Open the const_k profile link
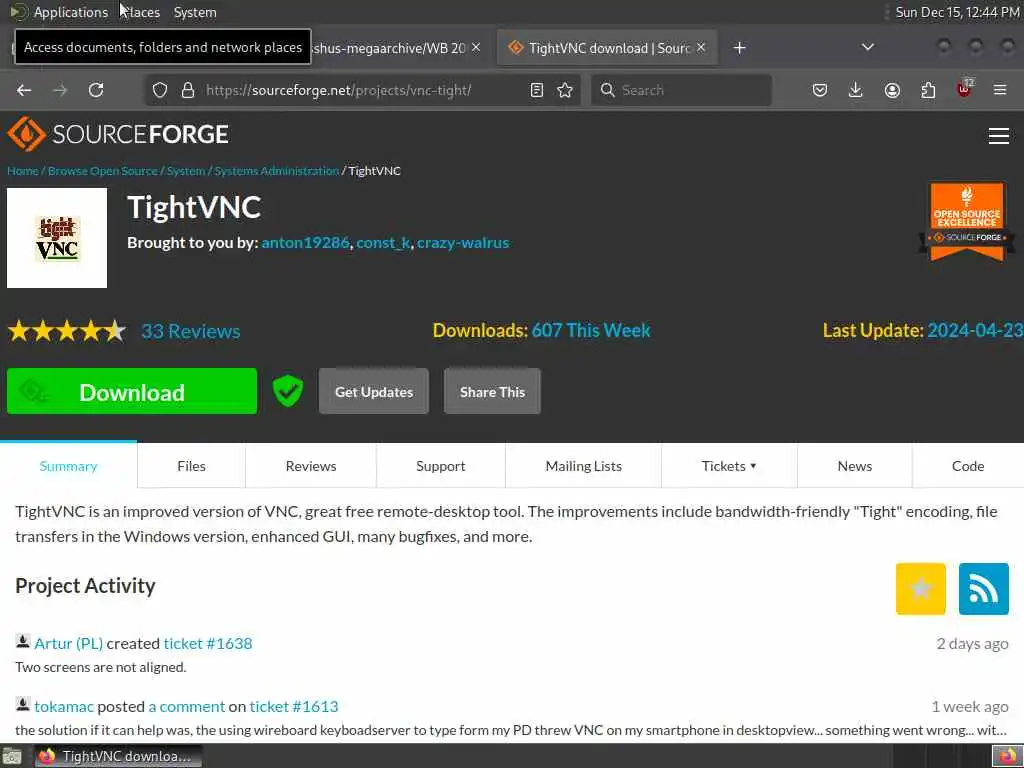Viewport: 1024px width, 768px height. pyautogui.click(x=383, y=242)
